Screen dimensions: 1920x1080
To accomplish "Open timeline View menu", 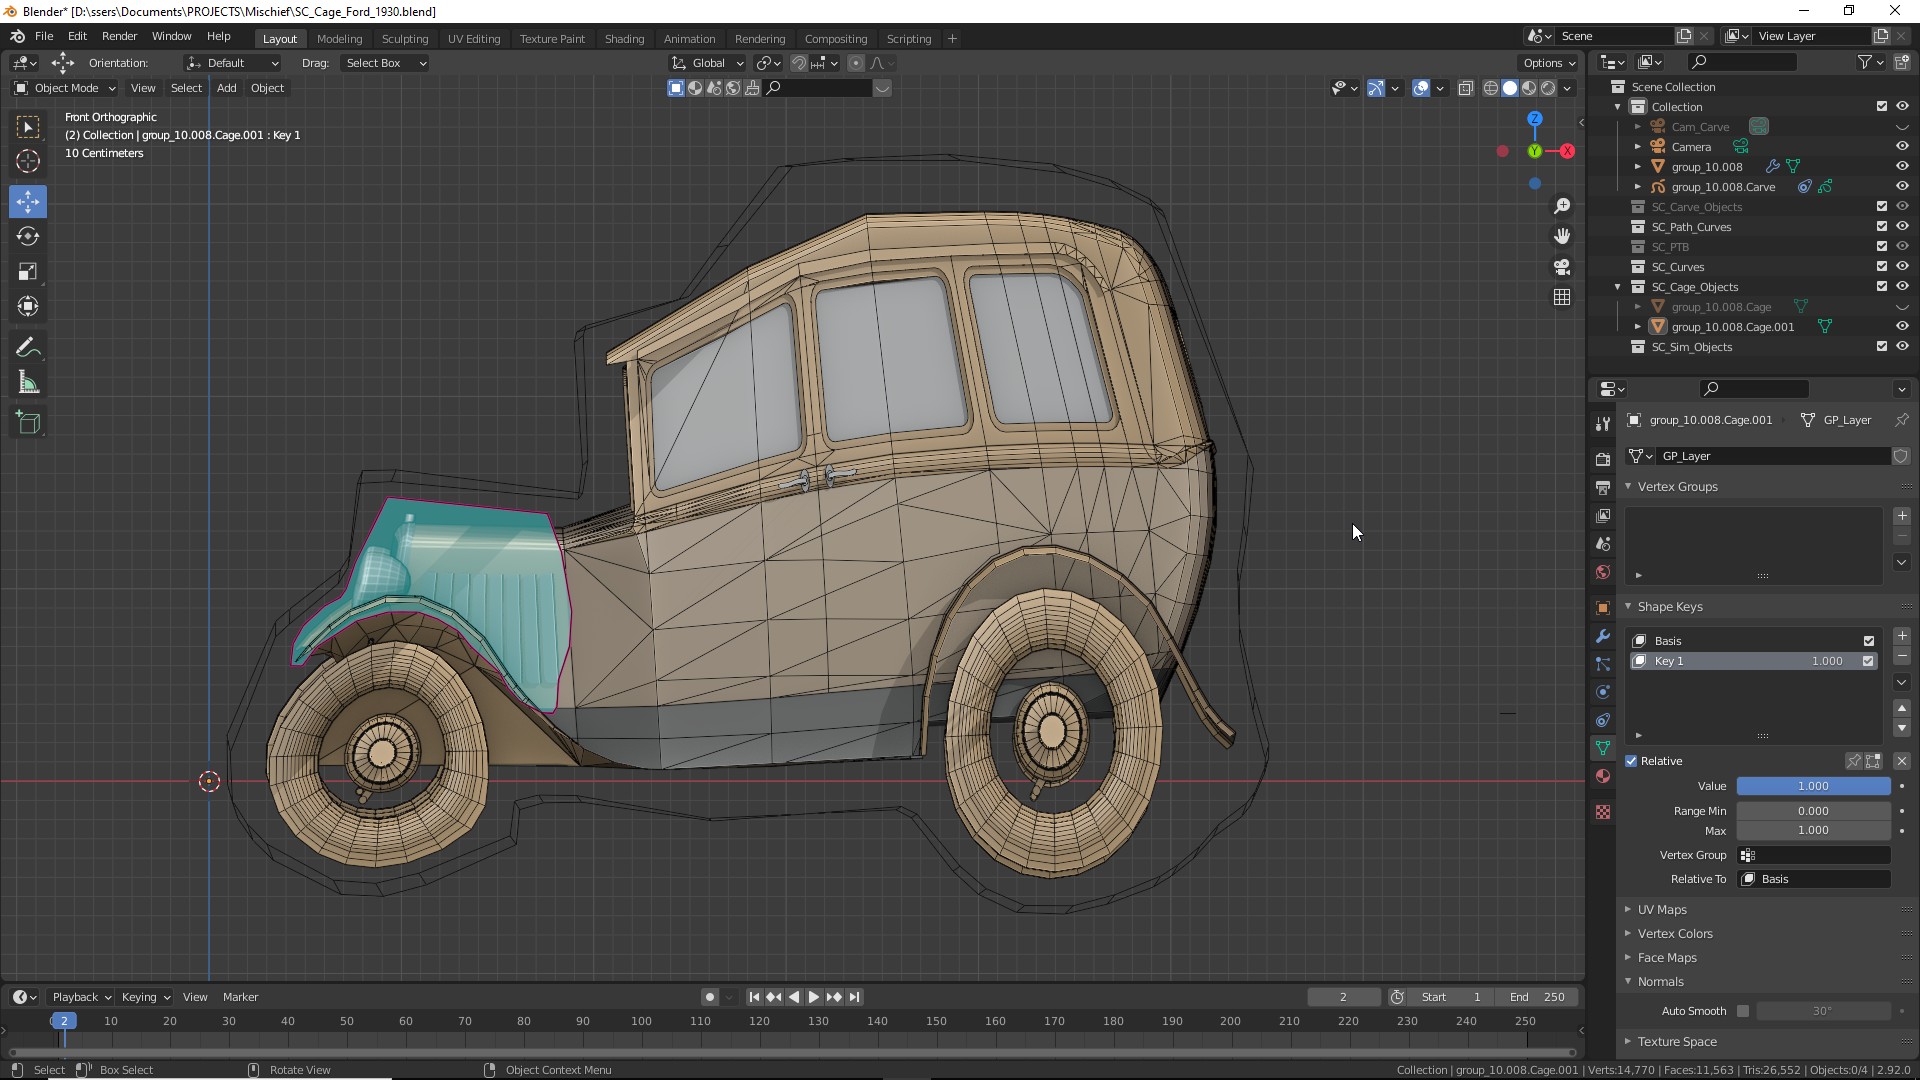I will (x=195, y=997).
